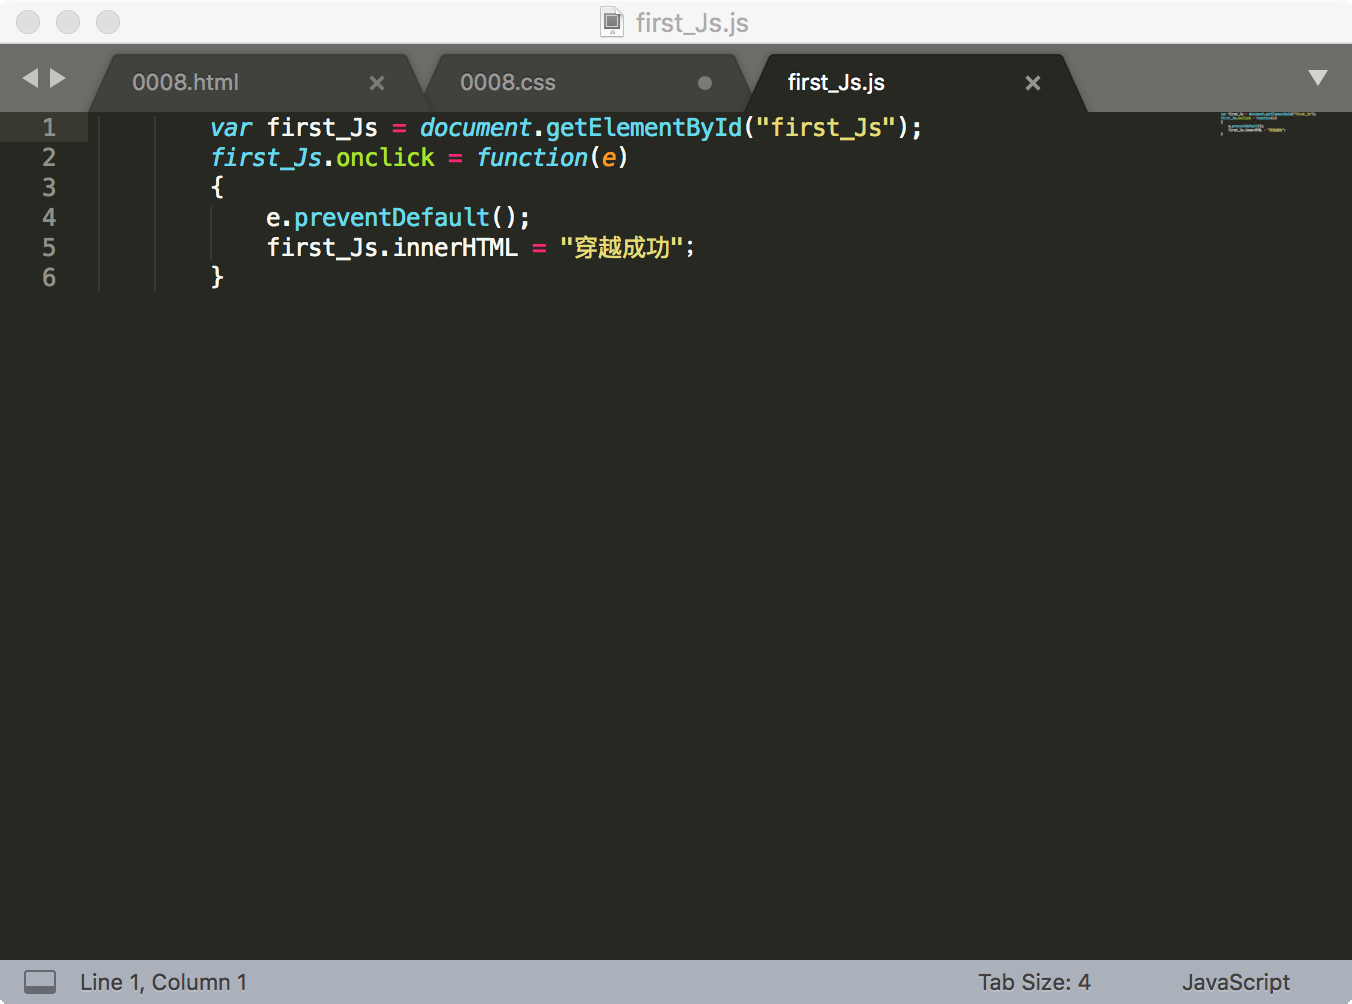Click 'innerHTML' on line 5
The width and height of the screenshot is (1352, 1004).
coord(455,248)
